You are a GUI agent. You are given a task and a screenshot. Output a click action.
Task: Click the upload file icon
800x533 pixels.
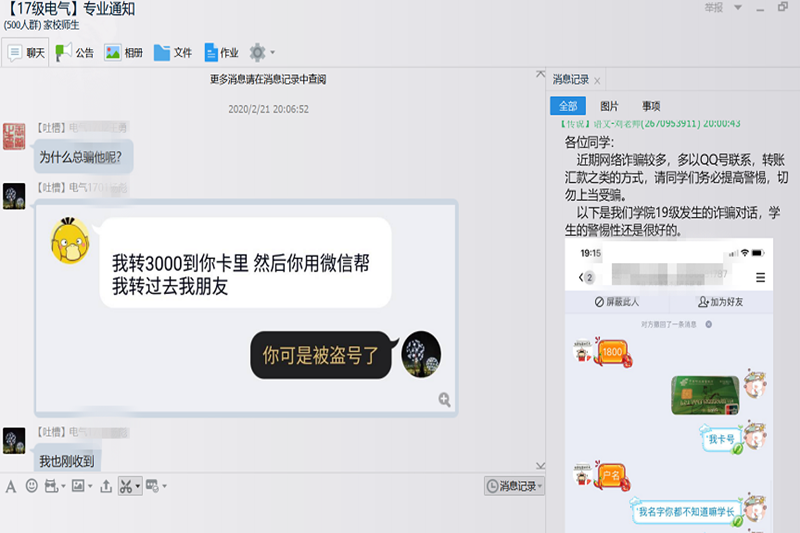pyautogui.click(x=106, y=486)
